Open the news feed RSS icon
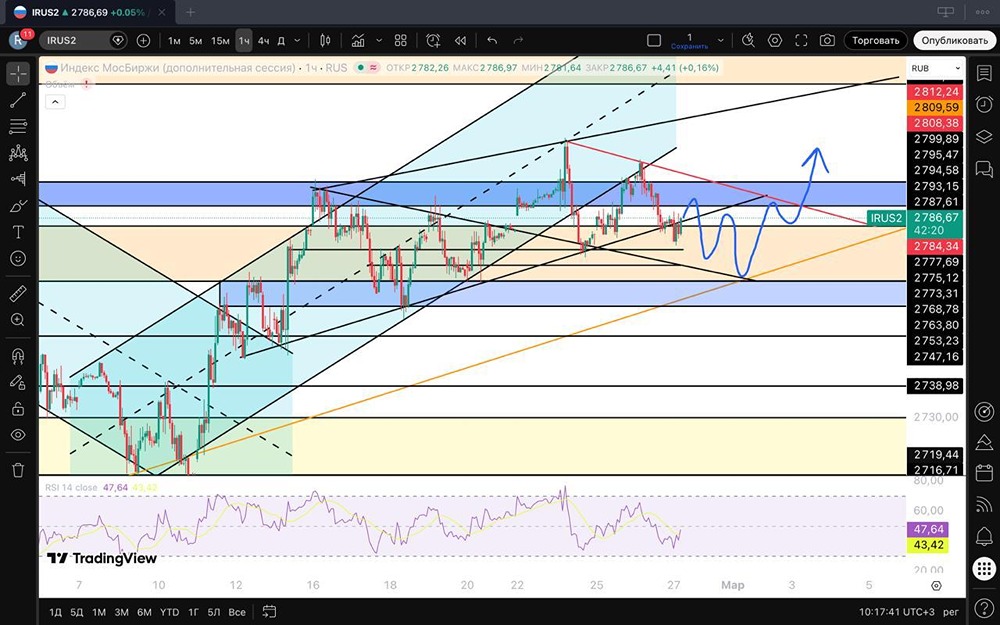 (x=984, y=504)
